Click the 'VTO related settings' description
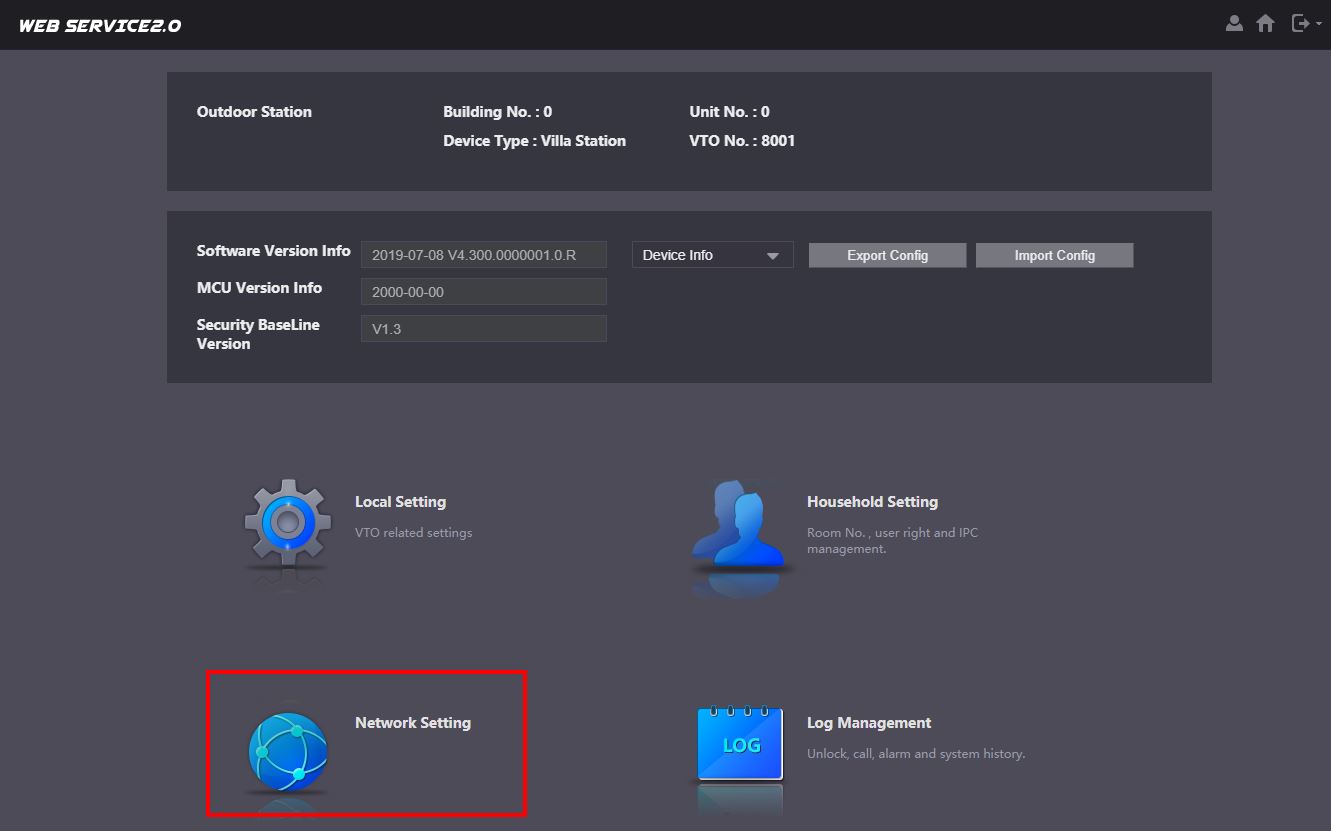This screenshot has width=1331, height=831. coord(413,533)
